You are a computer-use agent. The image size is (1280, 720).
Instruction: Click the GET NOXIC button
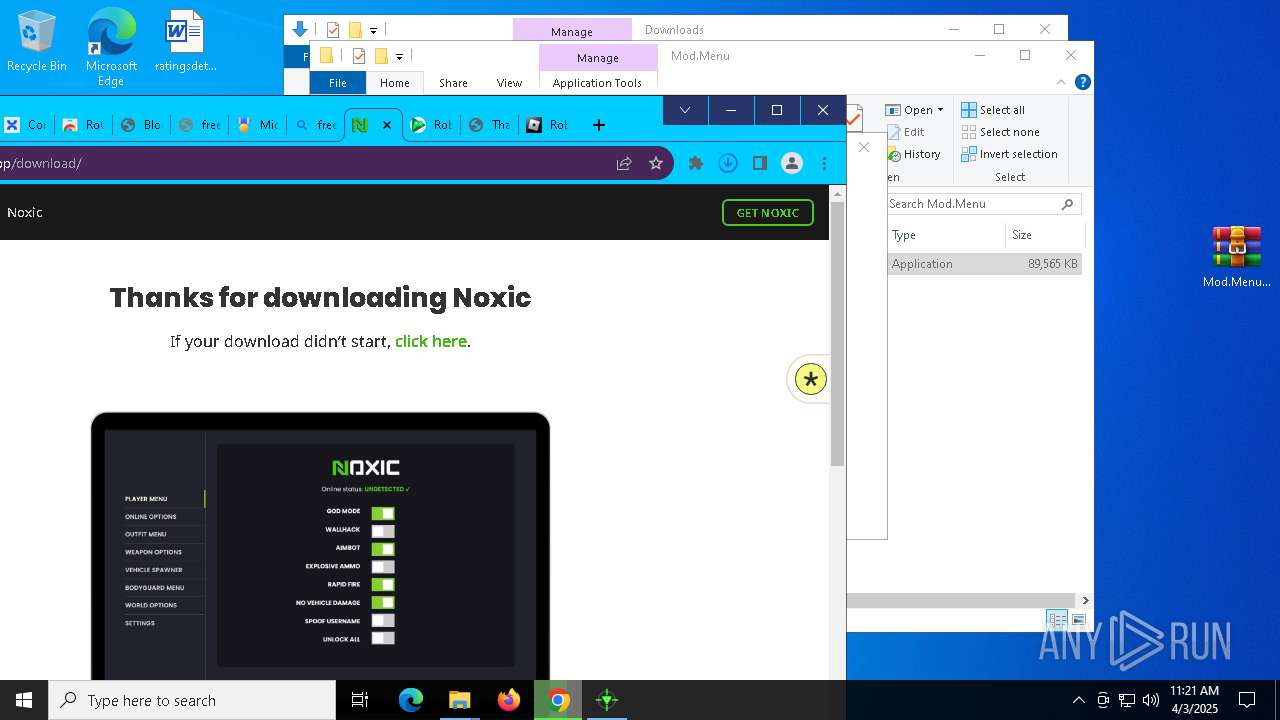click(768, 213)
